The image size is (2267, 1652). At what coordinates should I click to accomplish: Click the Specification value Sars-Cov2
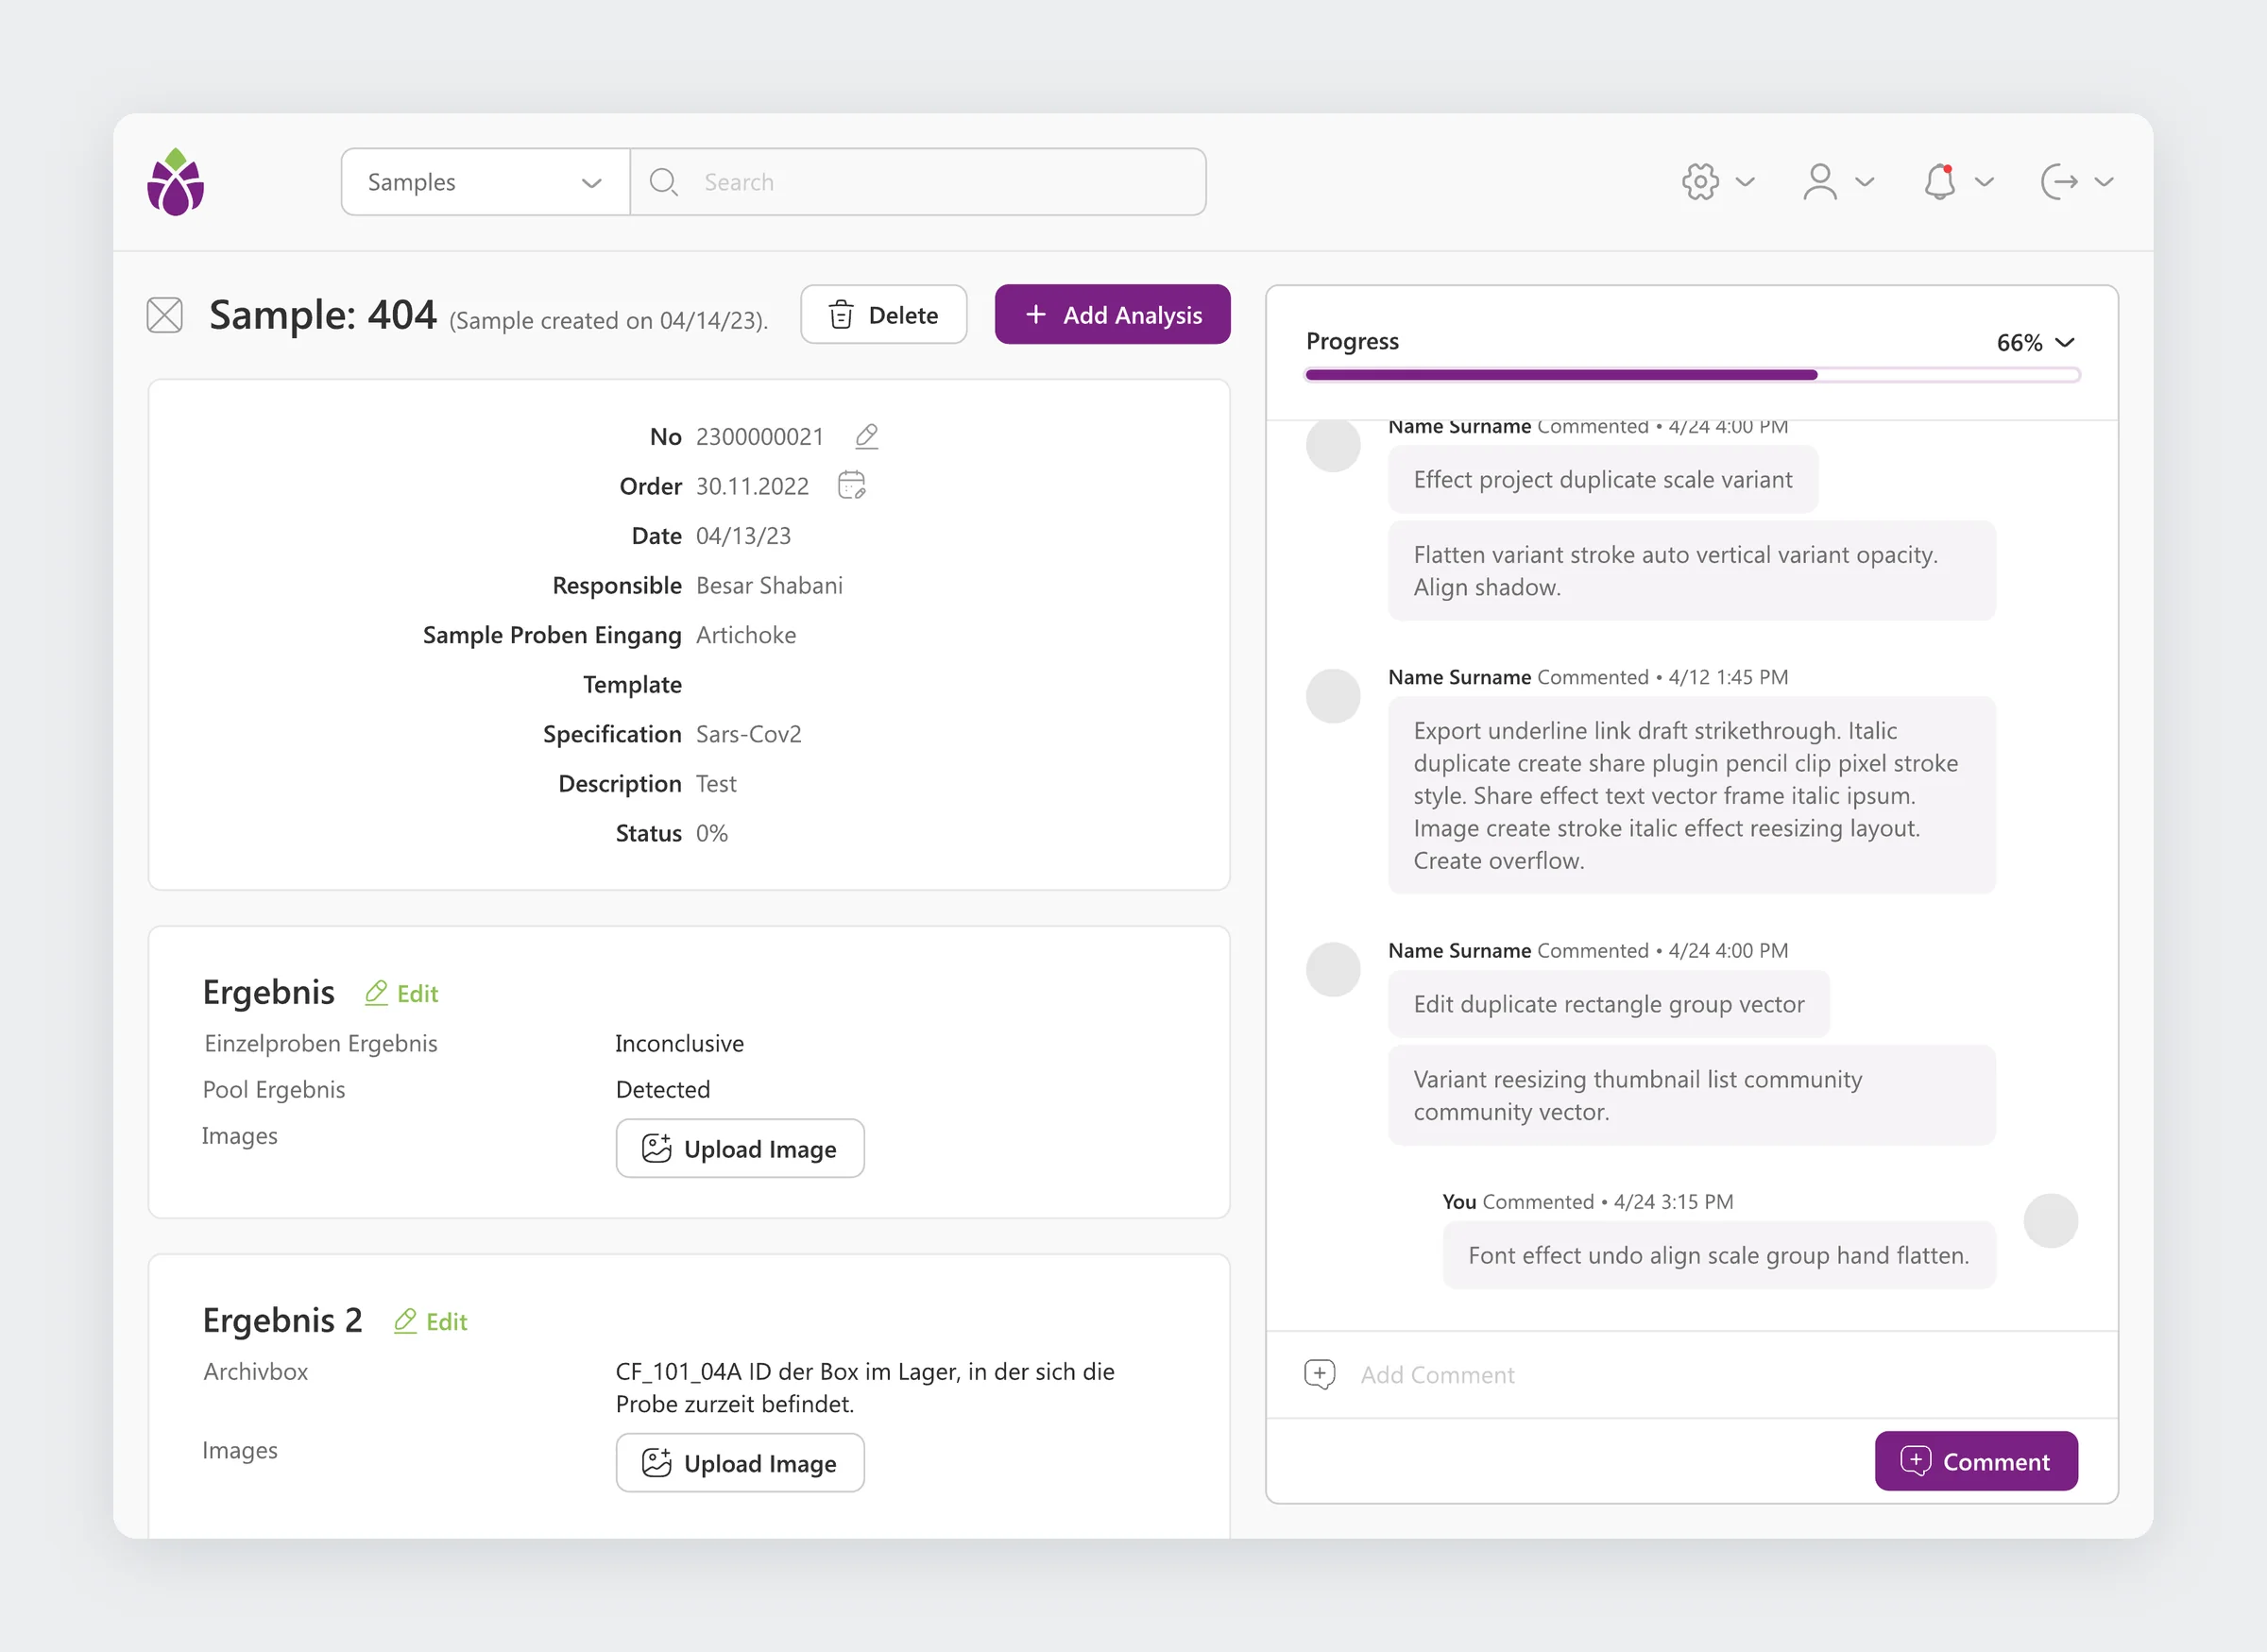pos(749,734)
